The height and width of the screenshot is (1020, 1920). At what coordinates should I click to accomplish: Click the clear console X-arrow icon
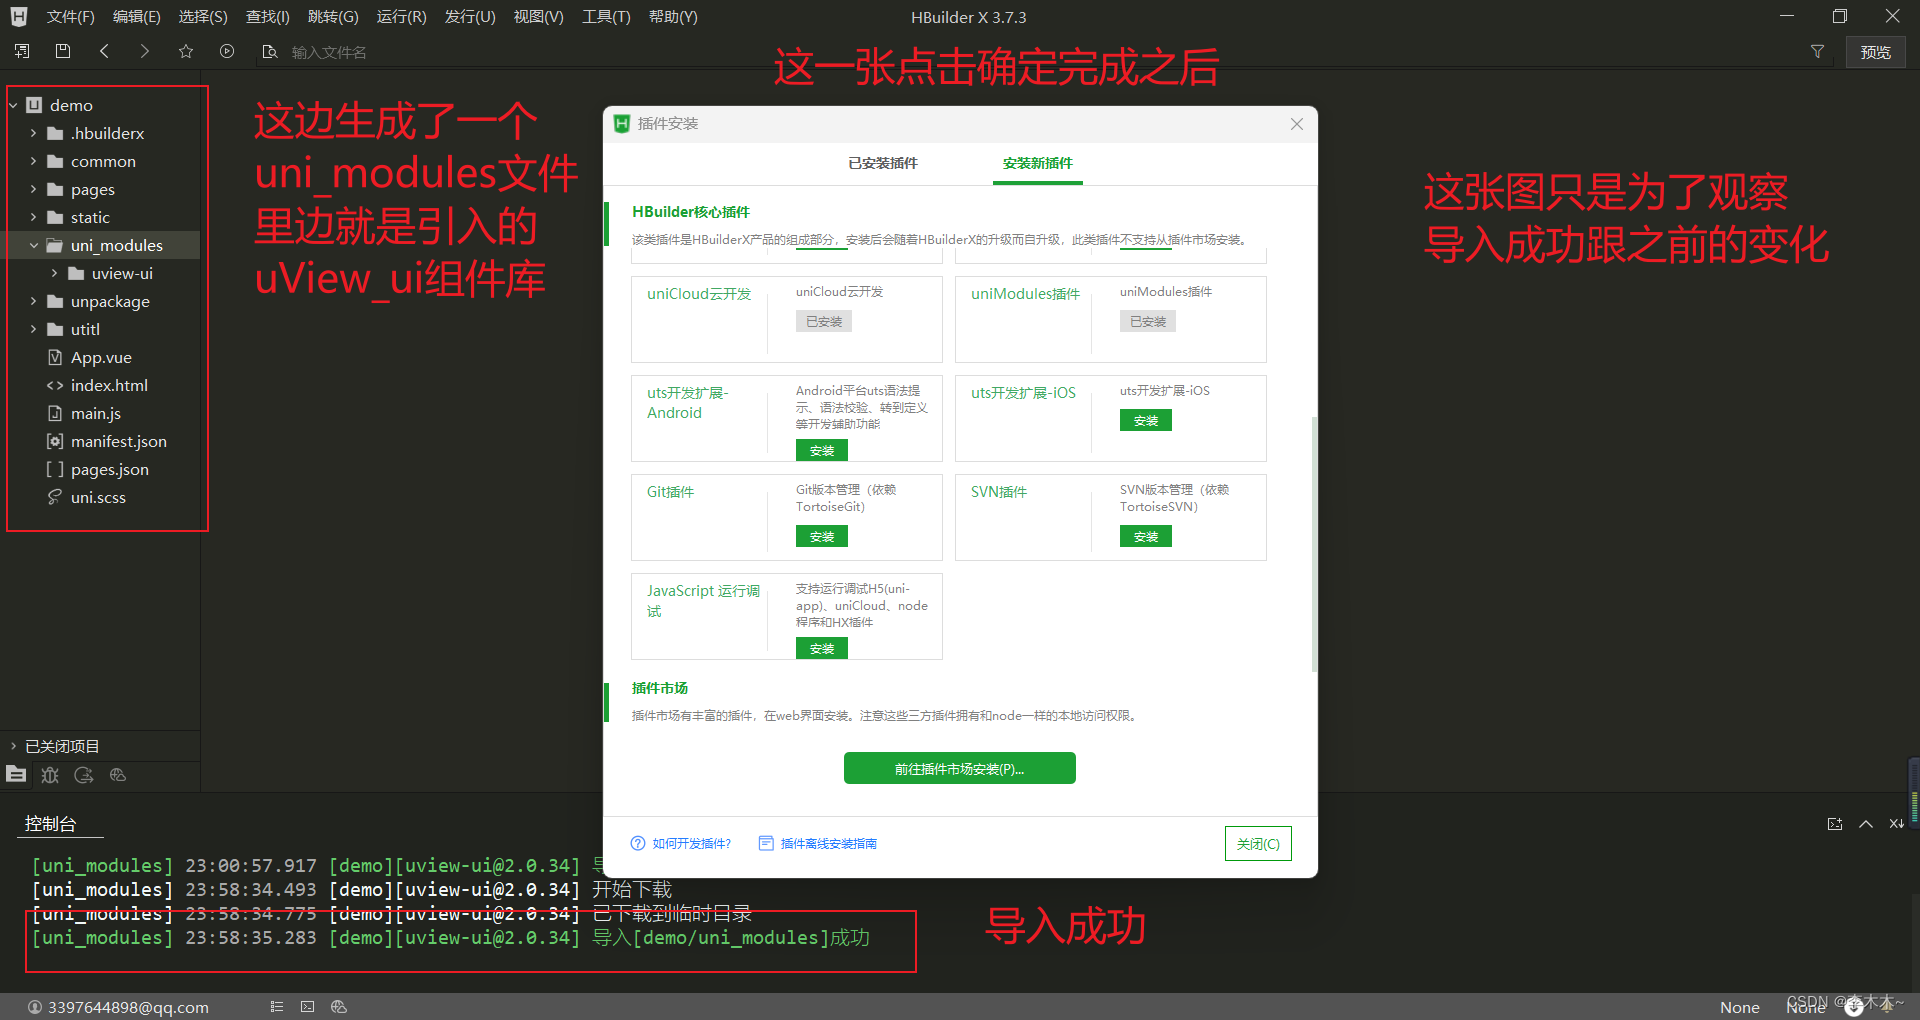tap(1897, 824)
